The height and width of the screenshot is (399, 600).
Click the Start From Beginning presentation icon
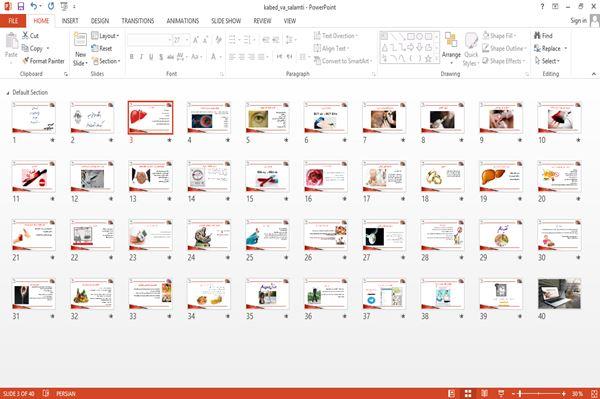[x=64, y=7]
